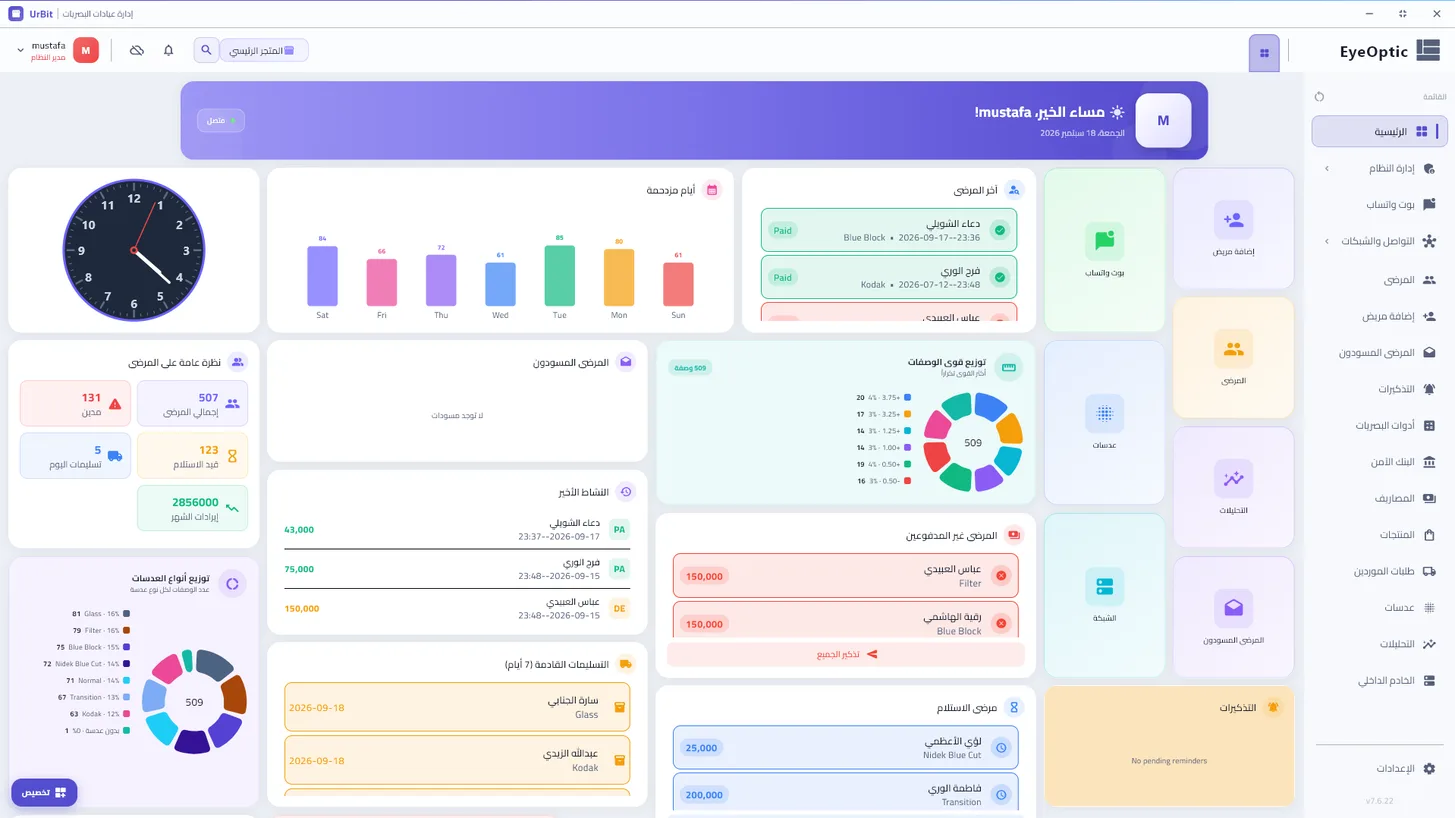This screenshot has width=1455, height=818.
Task: Open the بوت واتساب green tile
Action: (1104, 249)
